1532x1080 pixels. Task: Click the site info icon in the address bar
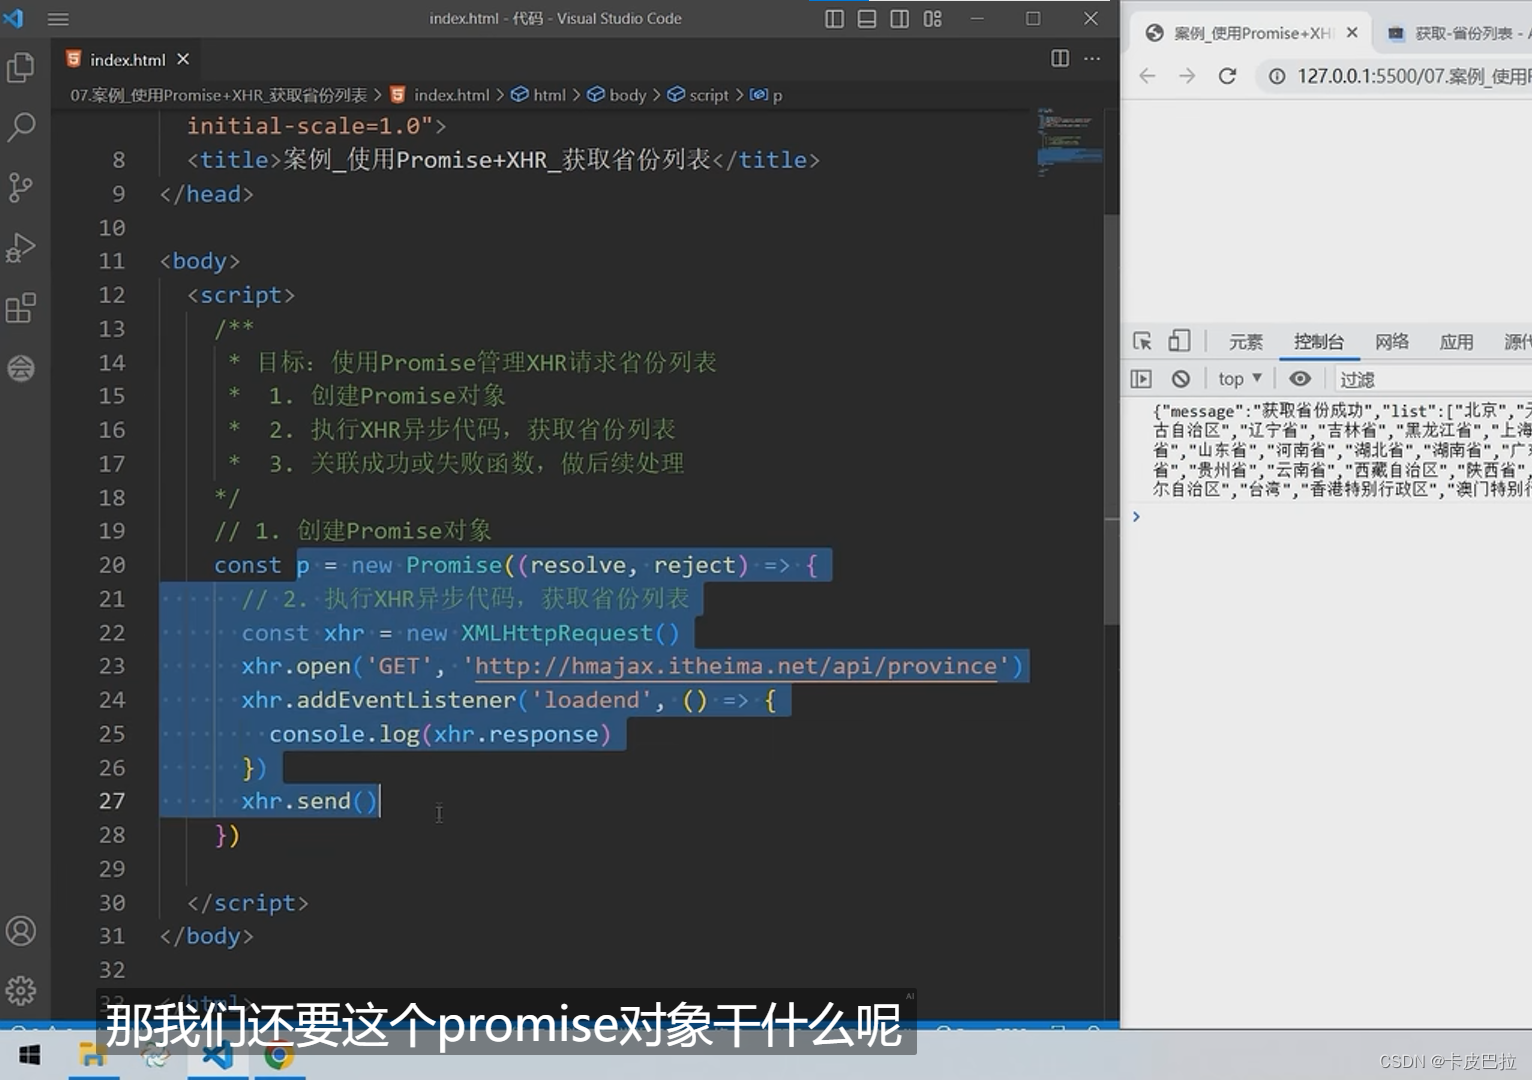click(x=1277, y=76)
